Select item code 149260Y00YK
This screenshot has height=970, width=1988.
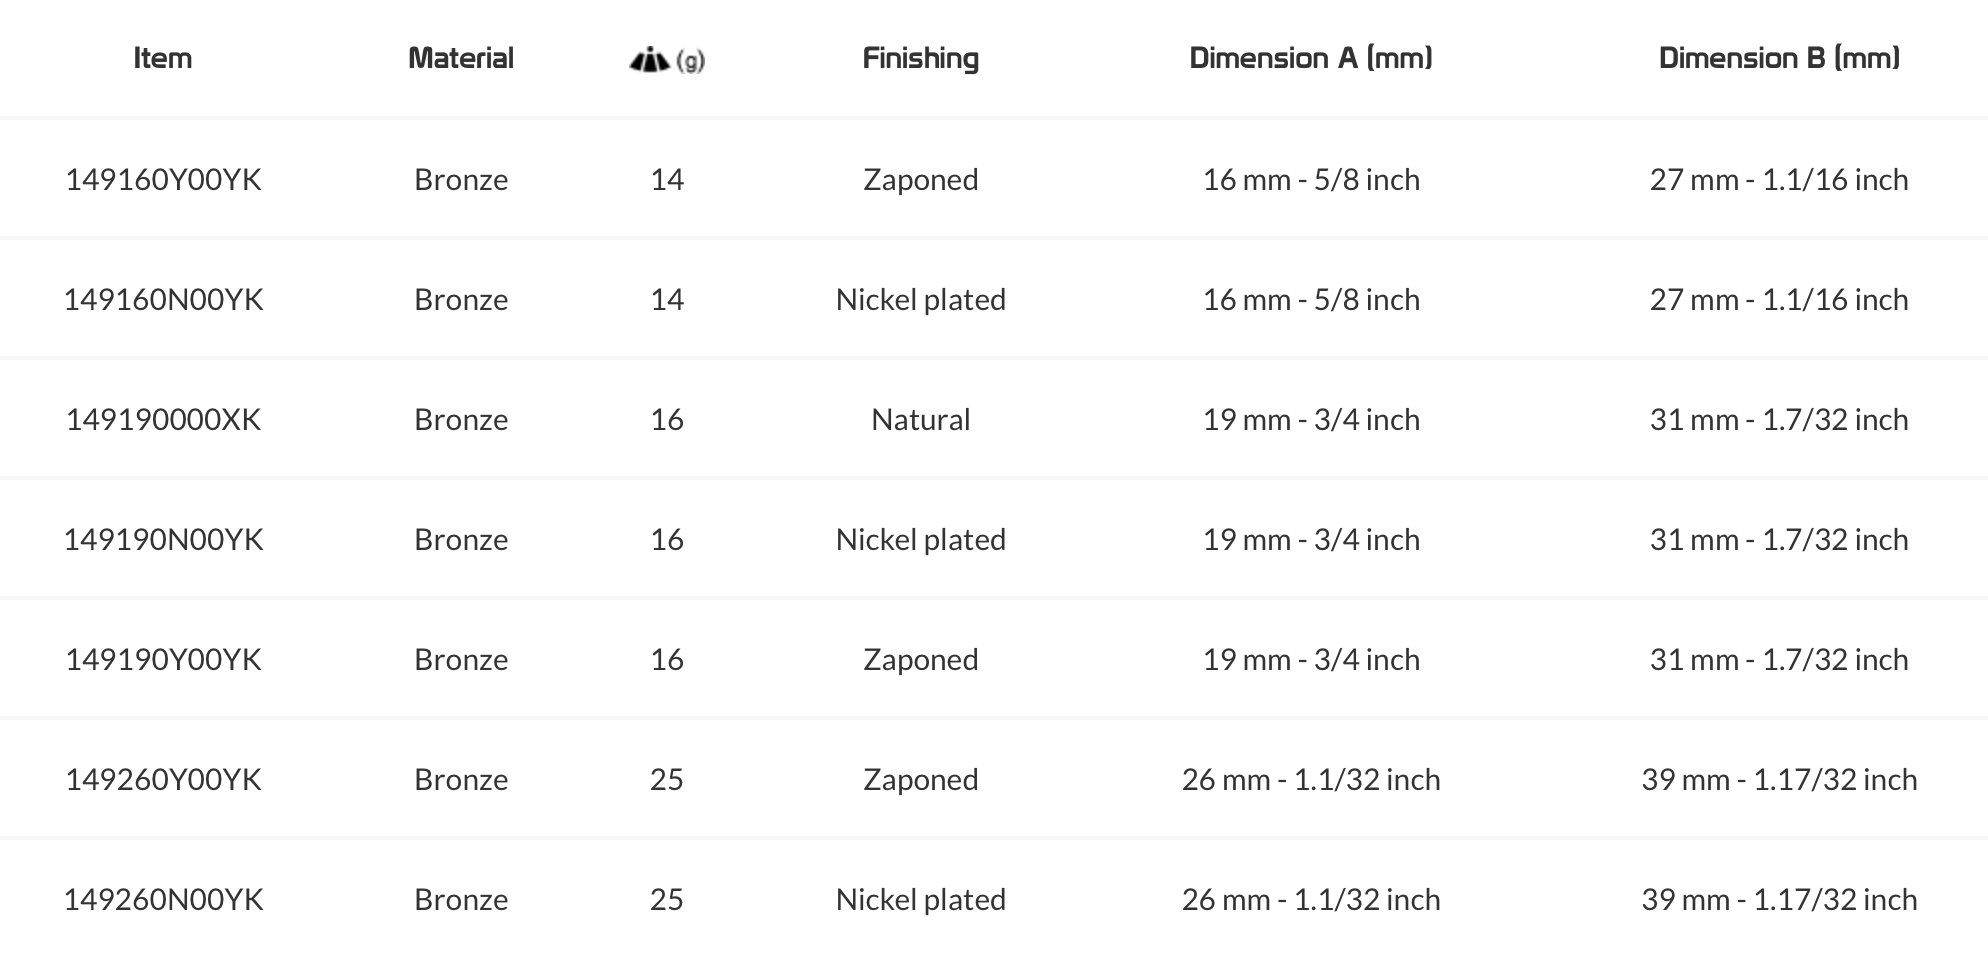163,780
